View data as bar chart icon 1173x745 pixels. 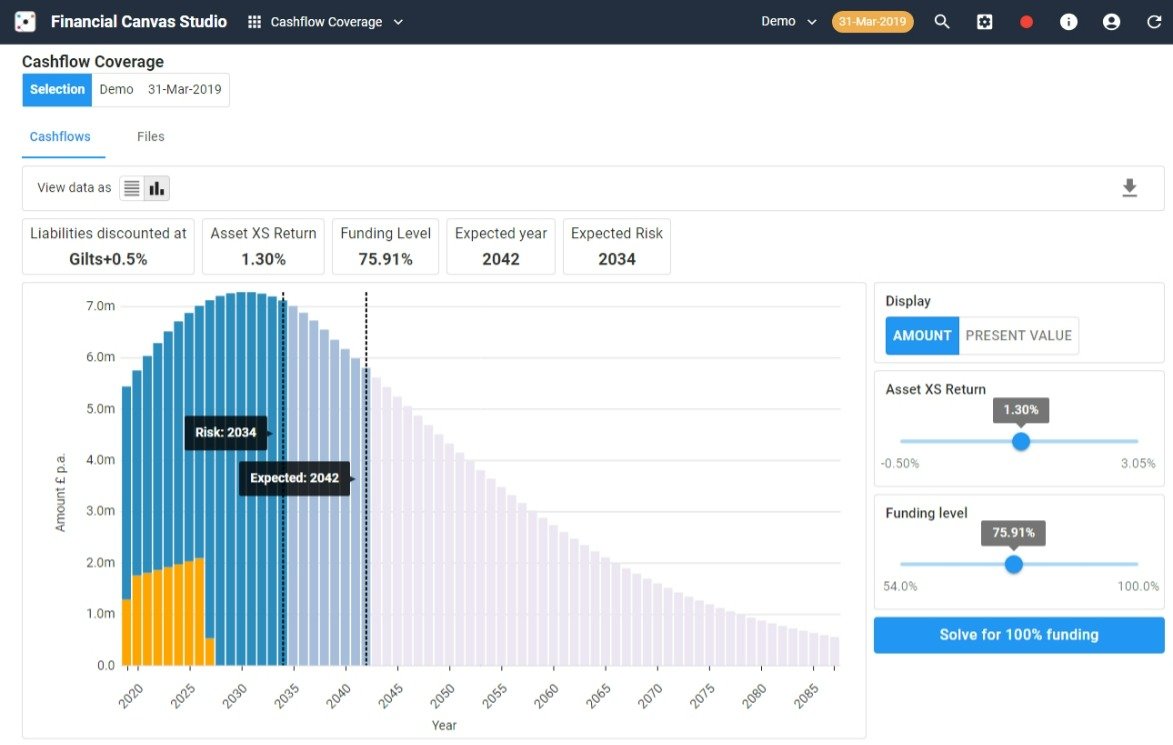click(x=157, y=188)
